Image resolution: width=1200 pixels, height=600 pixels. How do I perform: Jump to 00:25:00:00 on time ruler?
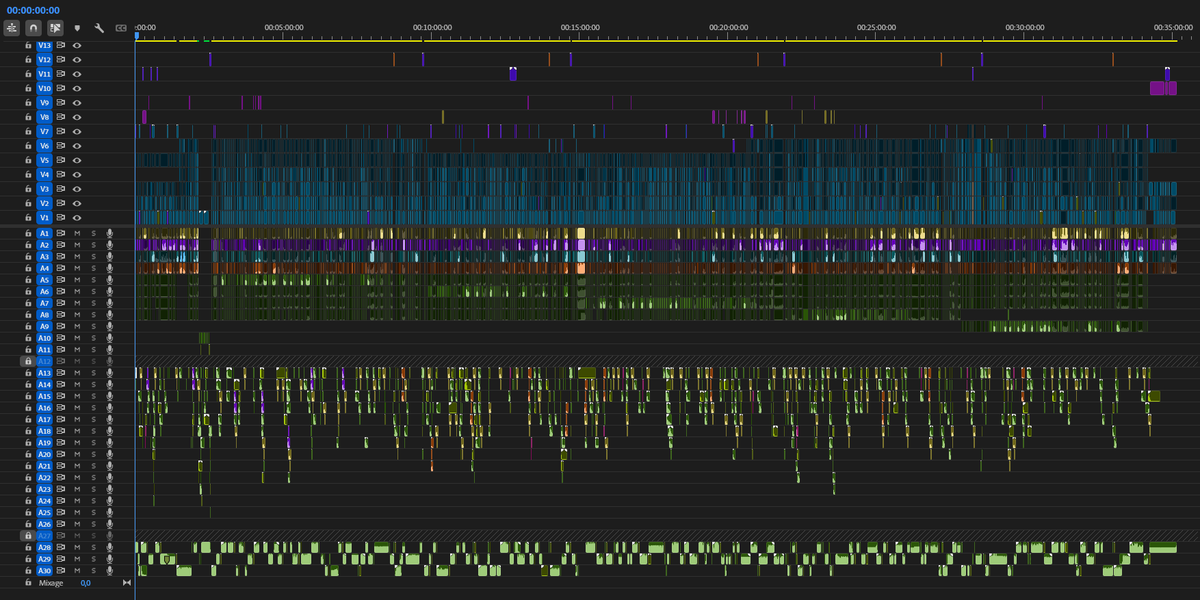tap(877, 28)
